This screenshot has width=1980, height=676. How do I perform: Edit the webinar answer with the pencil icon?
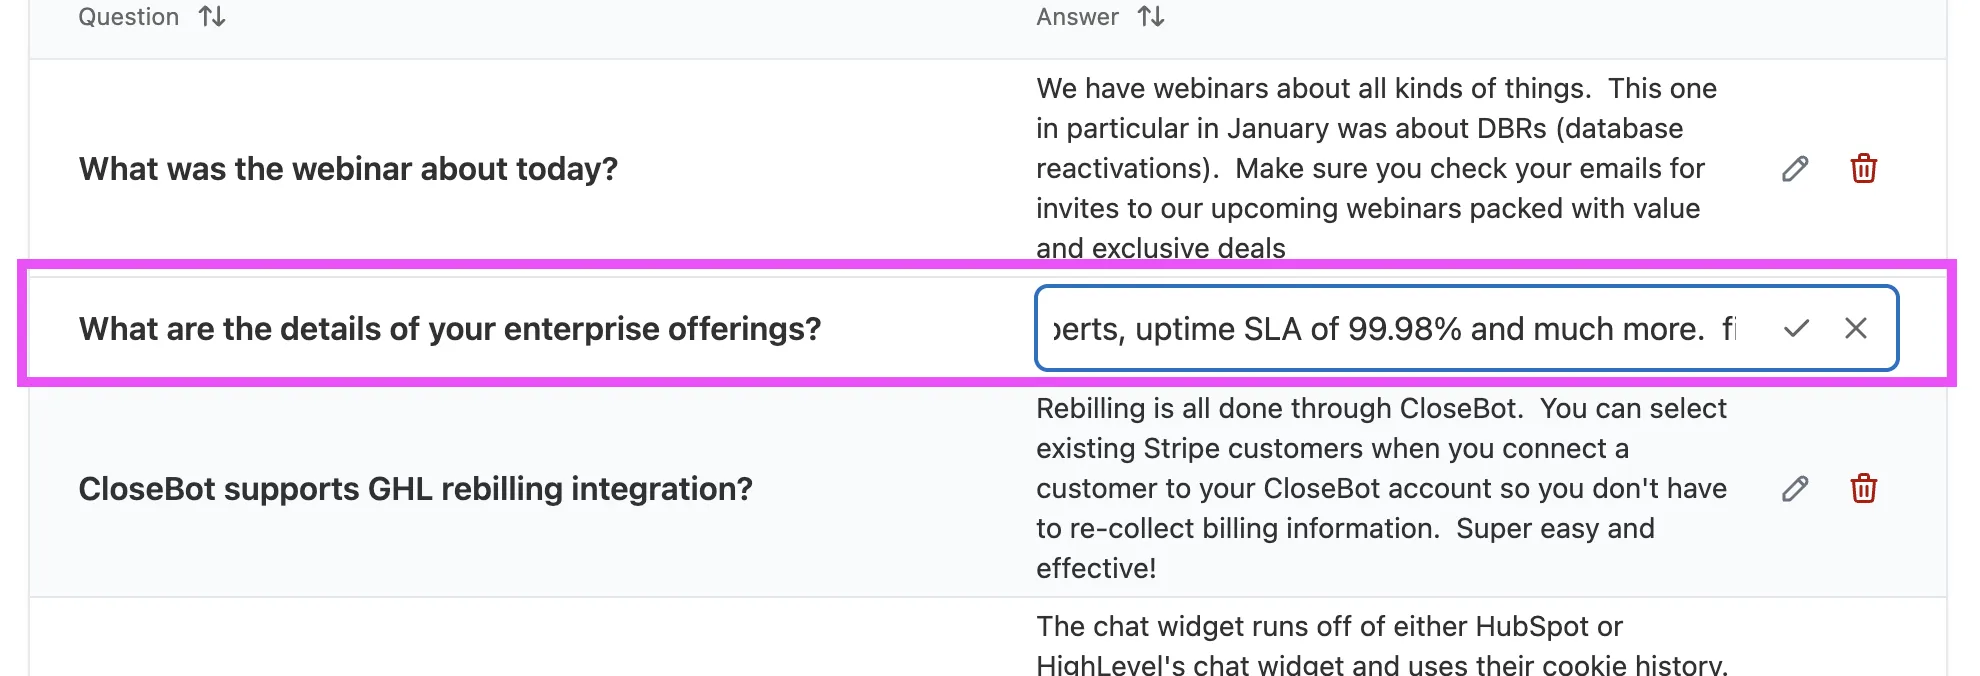pyautogui.click(x=1795, y=169)
